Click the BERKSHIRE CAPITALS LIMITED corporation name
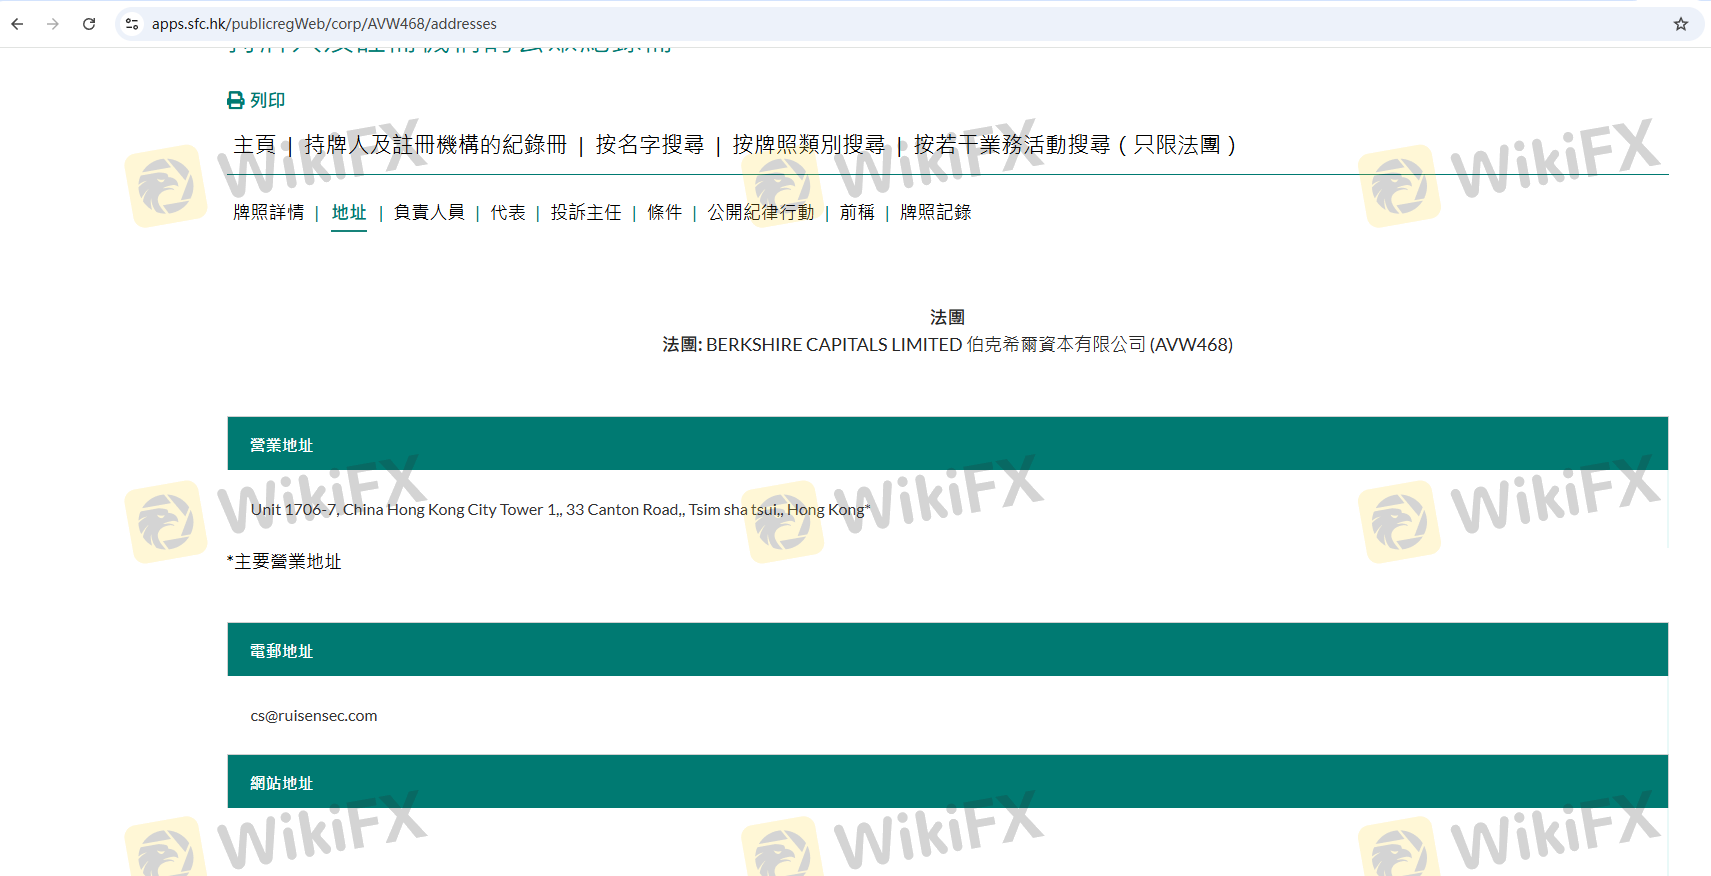This screenshot has width=1711, height=876. pos(834,345)
